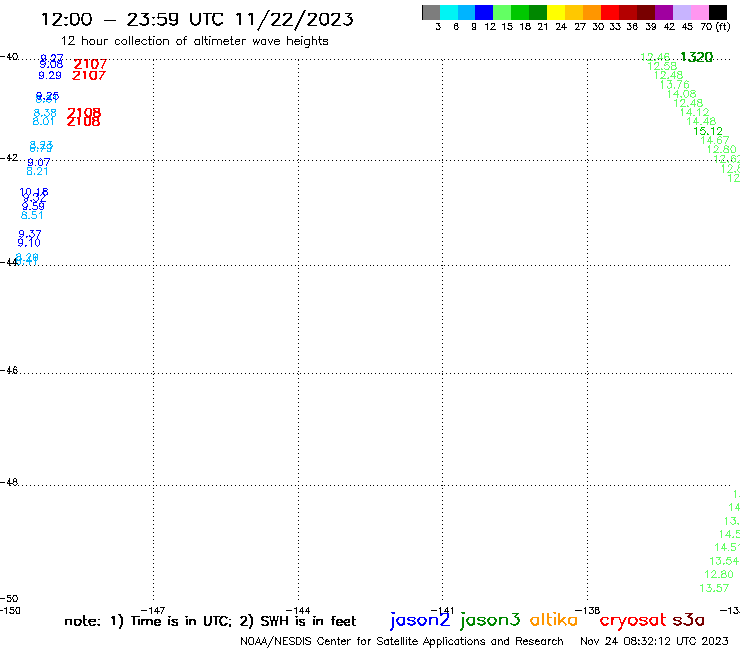Click the 9.29 wave height value
The height and width of the screenshot is (650, 740).
(x=50, y=76)
